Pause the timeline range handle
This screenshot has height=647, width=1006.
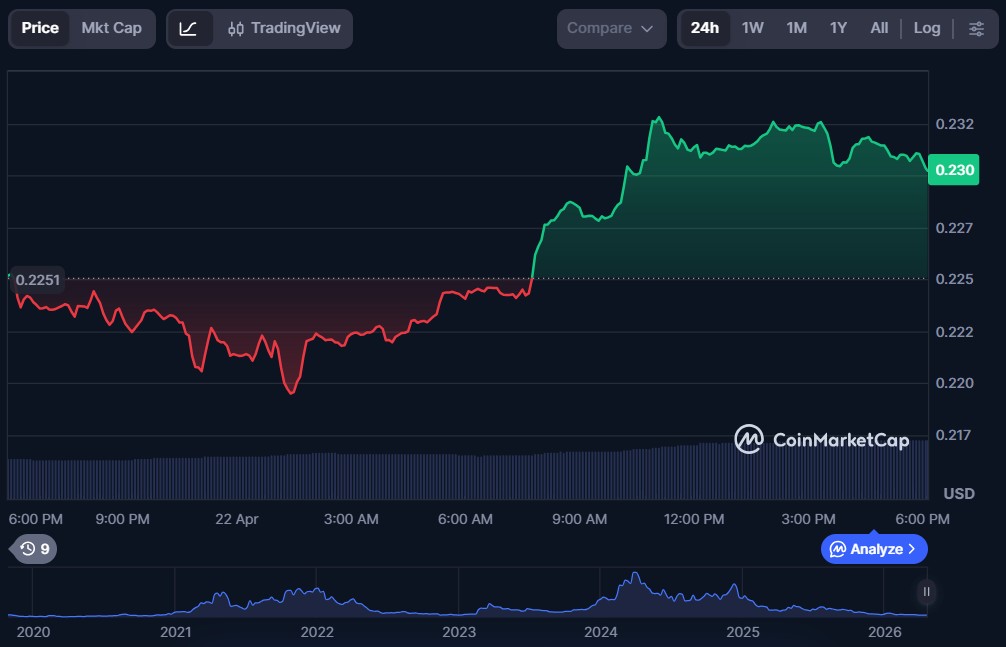pyautogui.click(x=927, y=592)
